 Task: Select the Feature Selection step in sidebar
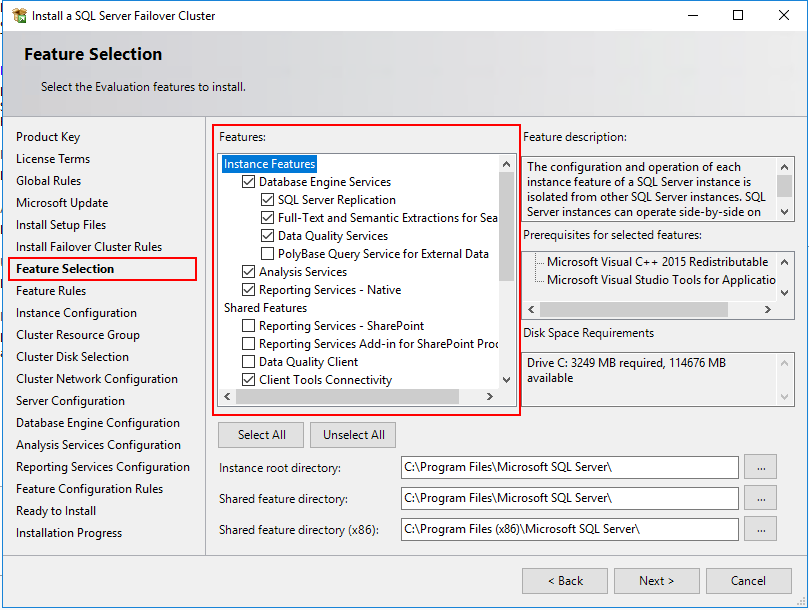point(65,269)
